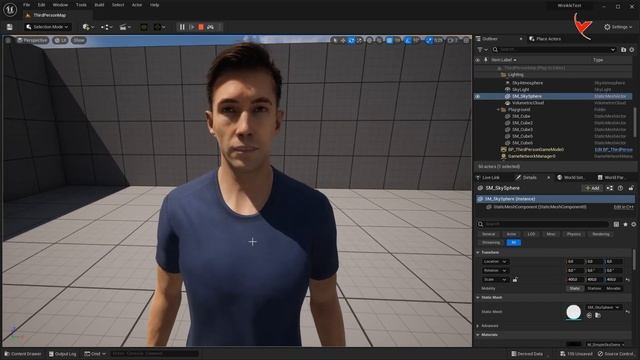Sort Outliner by Item Label
640x360 pixels.
pos(503,60)
